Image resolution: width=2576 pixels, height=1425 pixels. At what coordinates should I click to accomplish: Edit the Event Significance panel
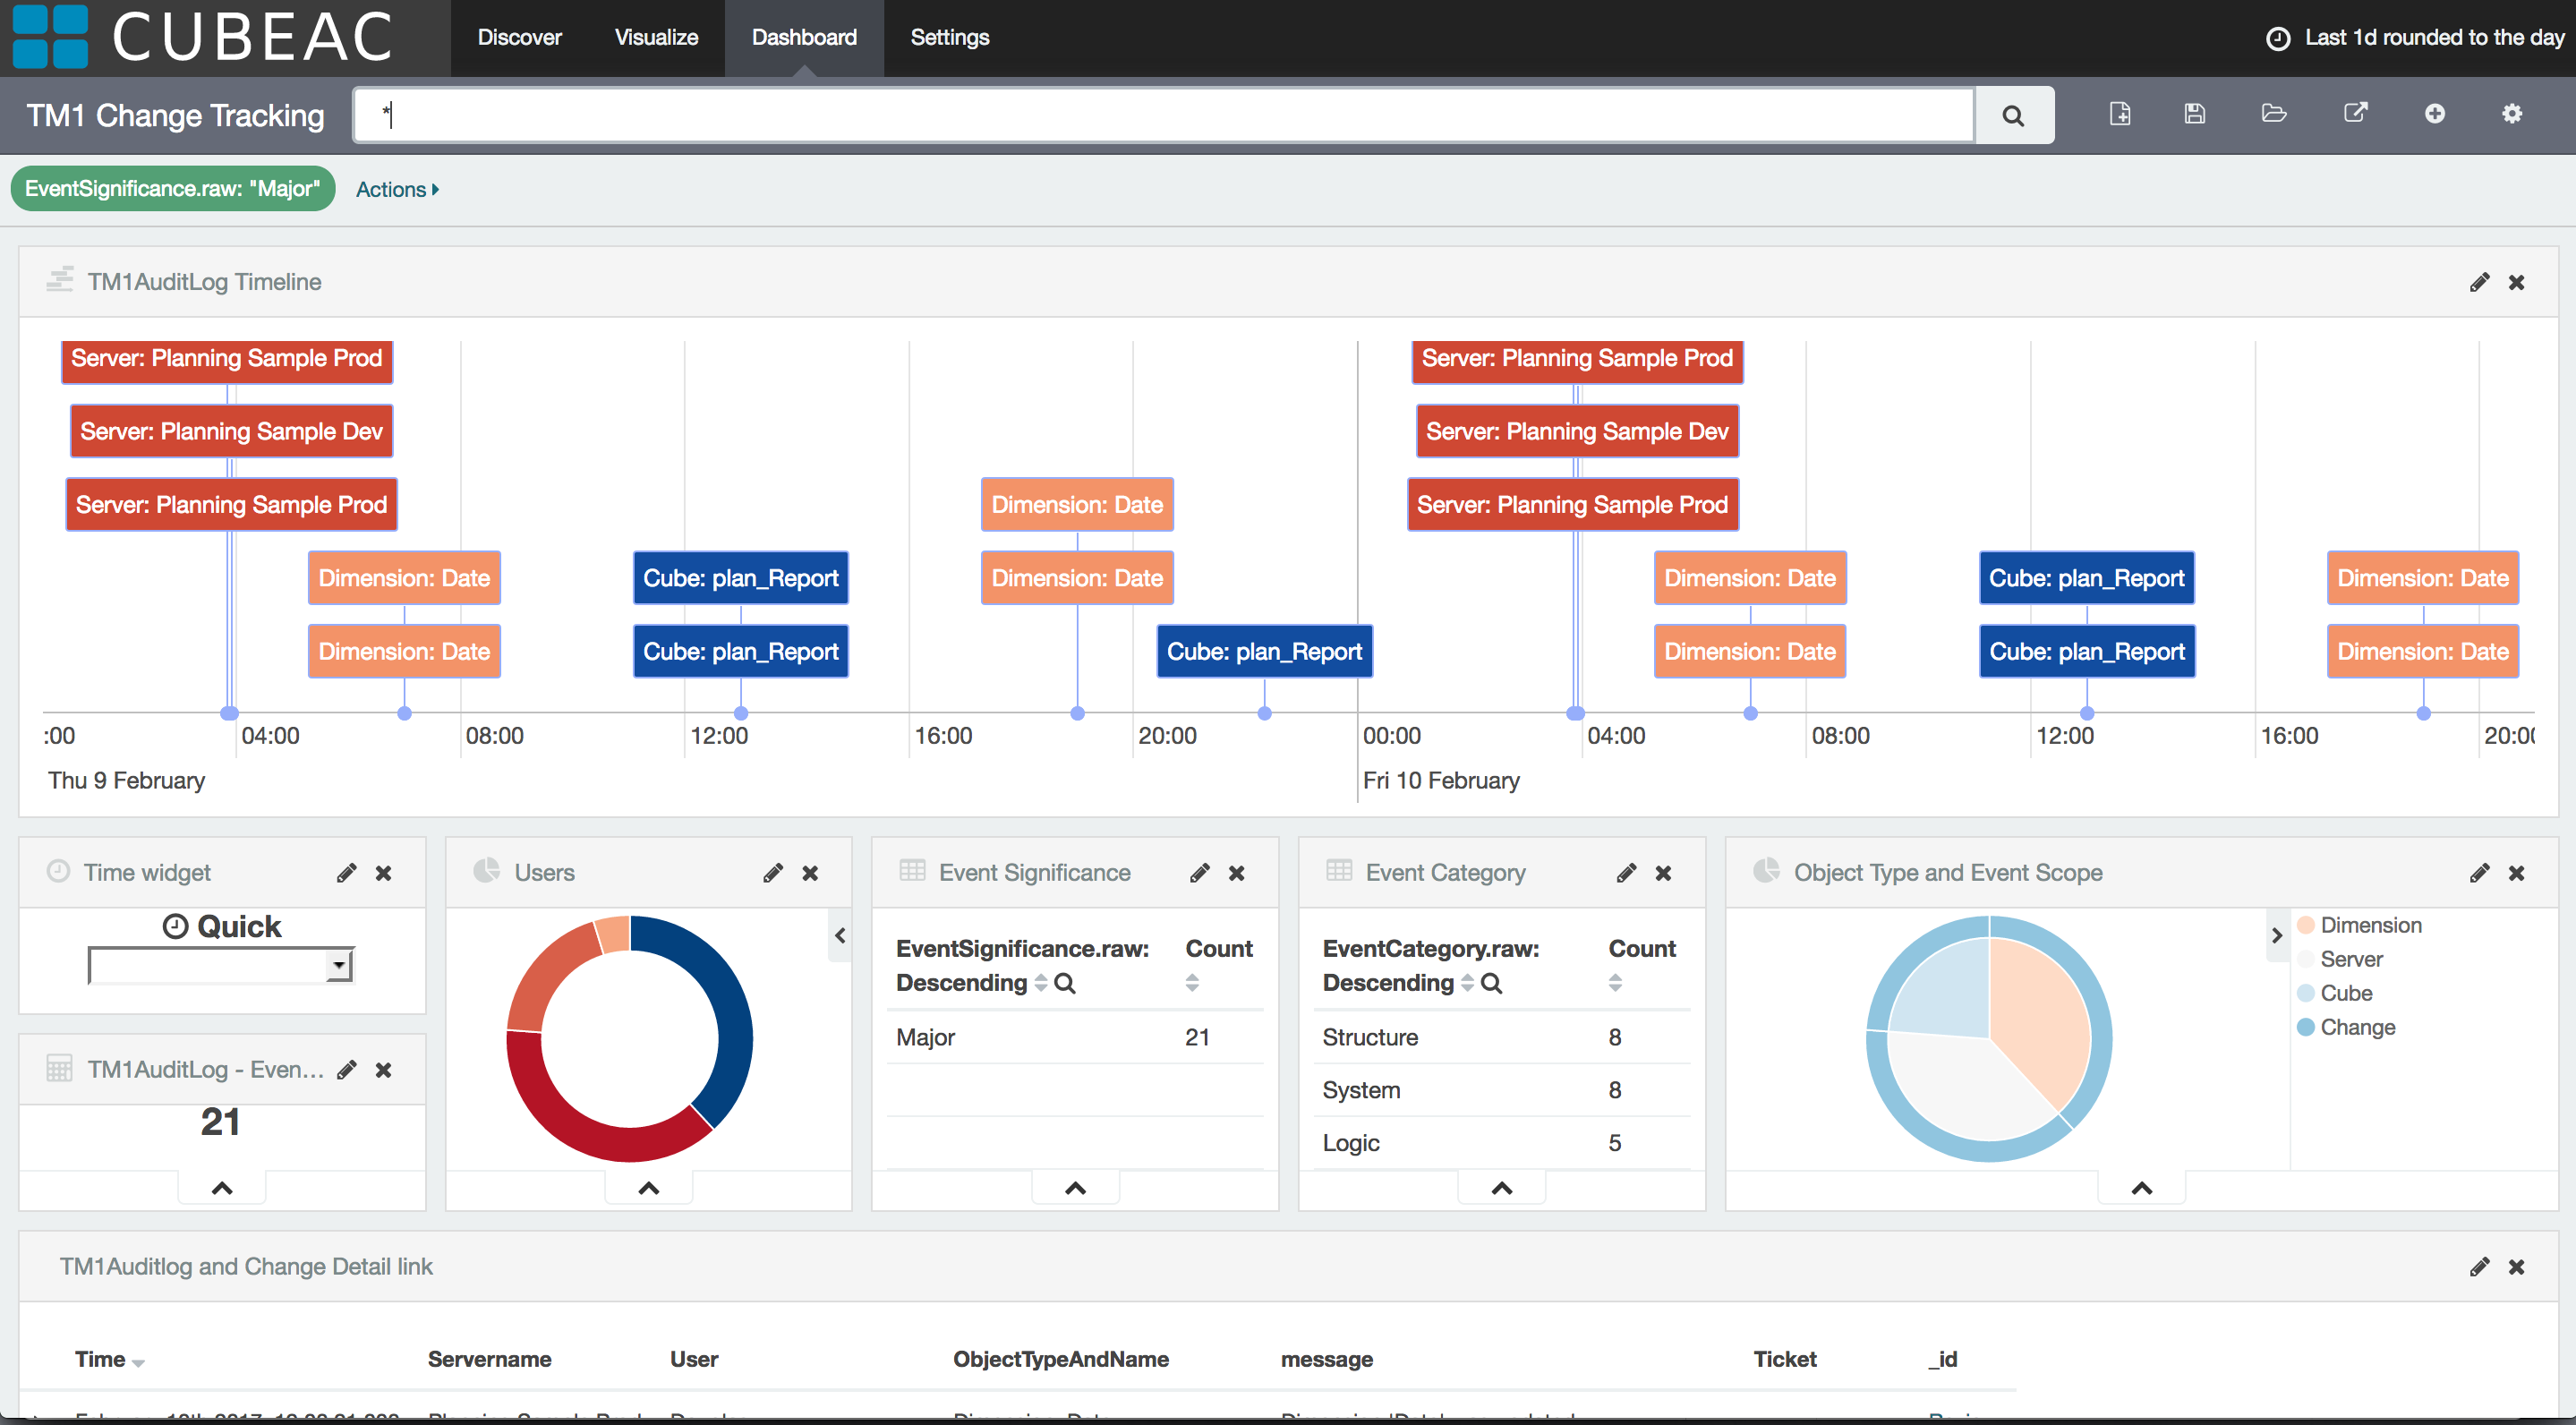tap(1200, 873)
